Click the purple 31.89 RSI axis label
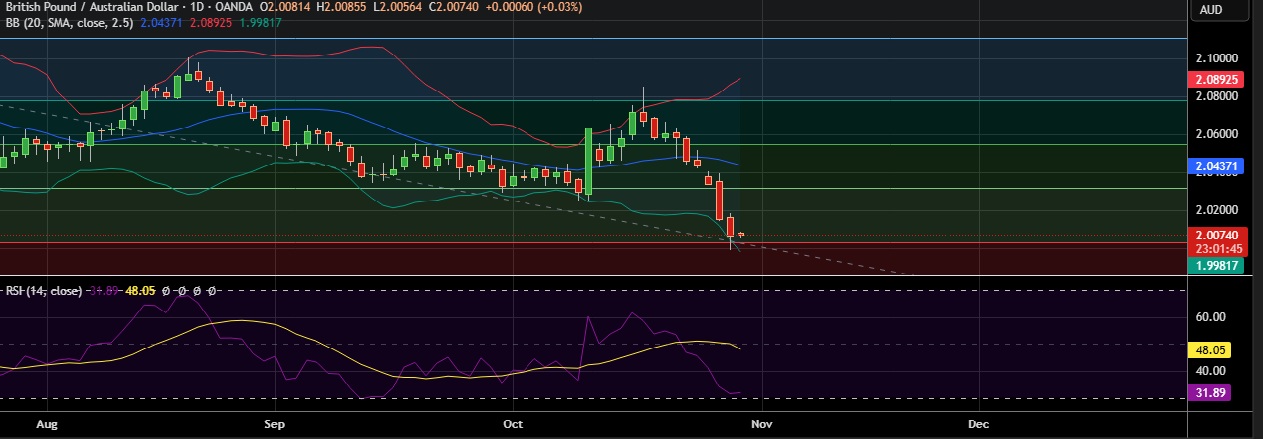 (1211, 393)
